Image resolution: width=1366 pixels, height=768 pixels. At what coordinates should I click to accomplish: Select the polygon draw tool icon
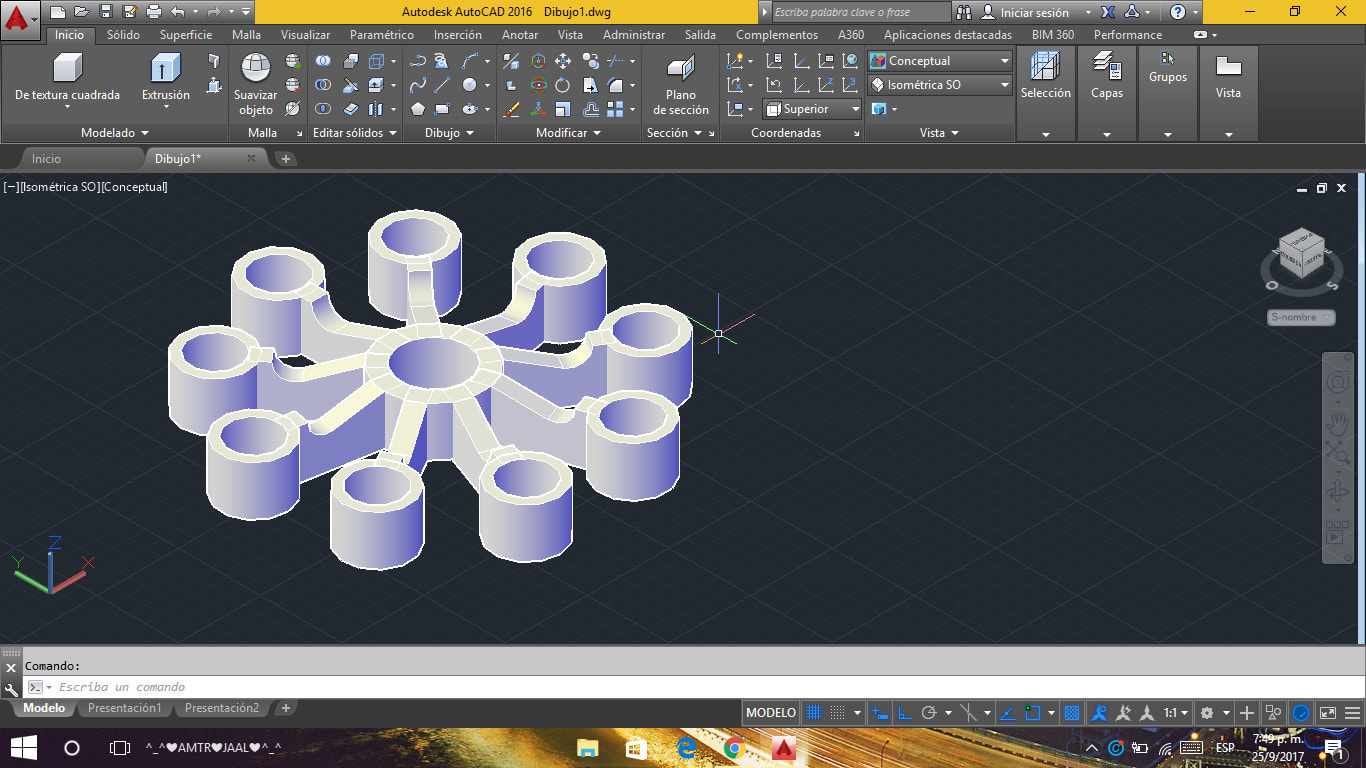417,109
